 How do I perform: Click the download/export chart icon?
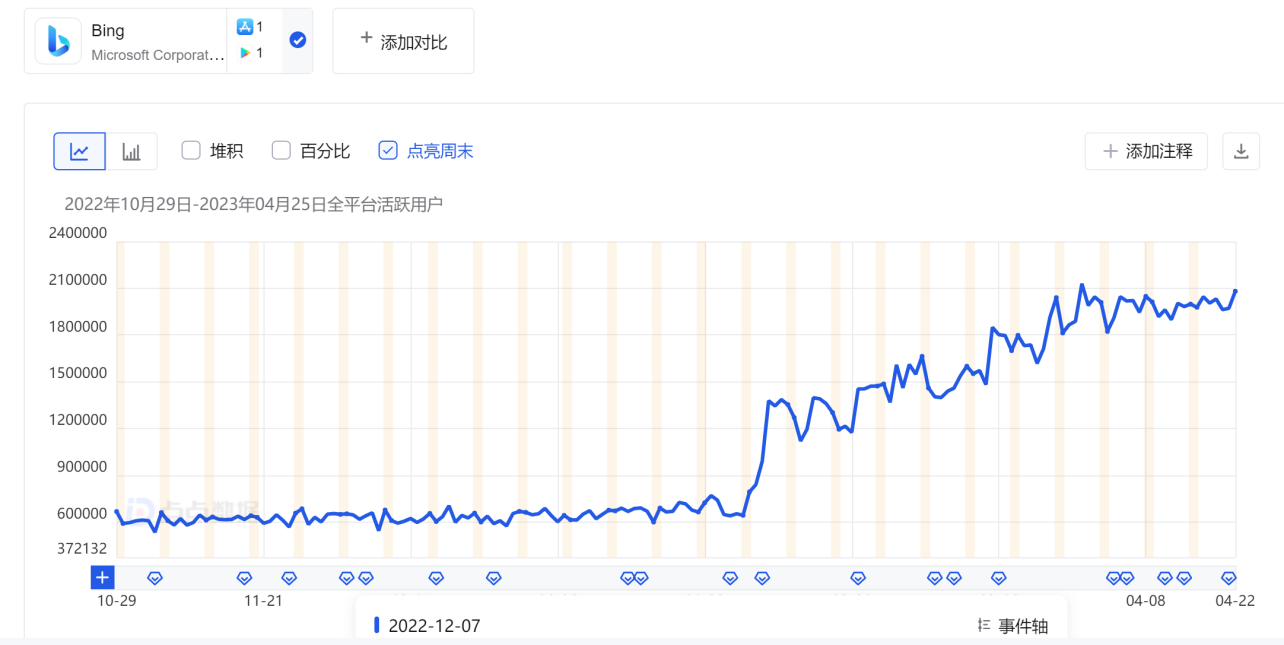[1241, 150]
